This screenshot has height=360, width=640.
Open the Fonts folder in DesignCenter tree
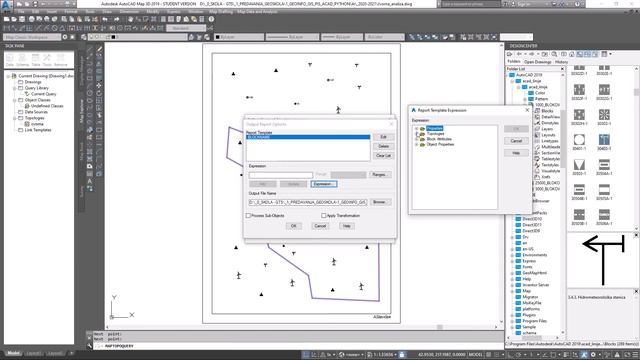click(x=527, y=267)
